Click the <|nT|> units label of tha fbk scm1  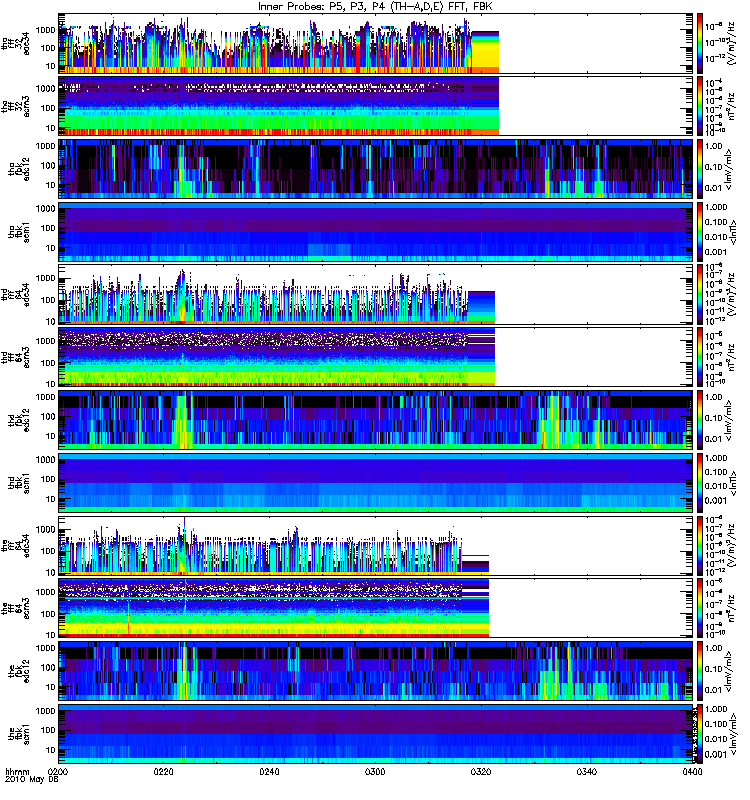pyautogui.click(x=733, y=232)
